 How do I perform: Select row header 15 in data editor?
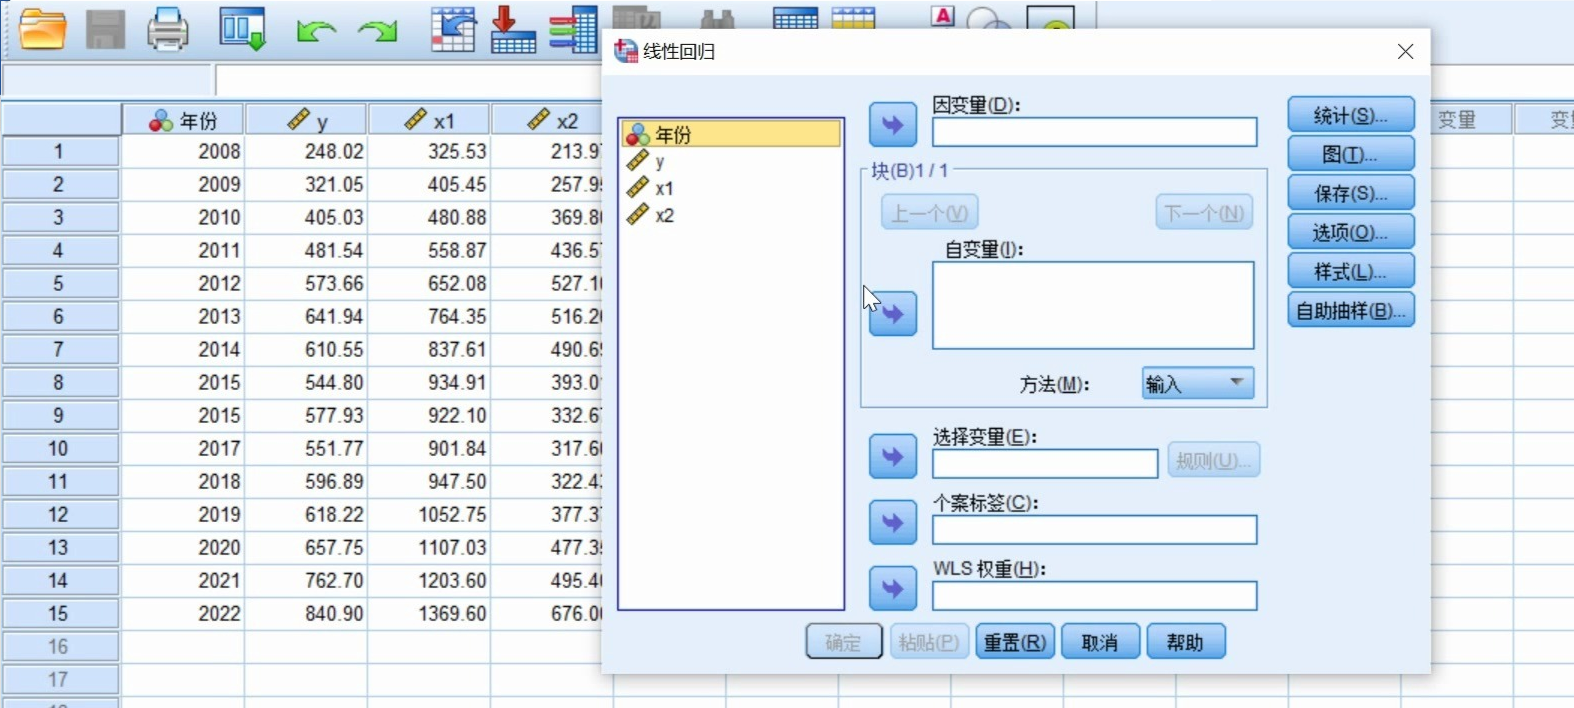(60, 613)
